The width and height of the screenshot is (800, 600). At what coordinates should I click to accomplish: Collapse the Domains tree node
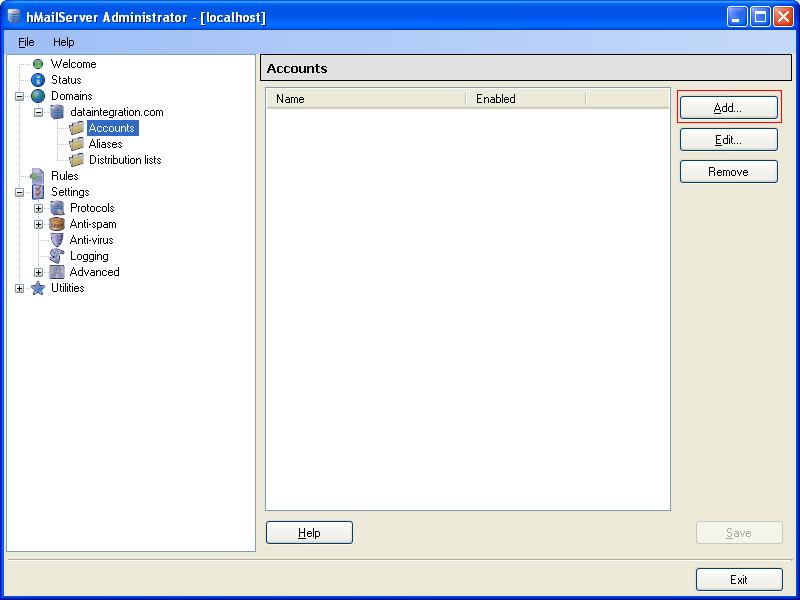[x=19, y=96]
